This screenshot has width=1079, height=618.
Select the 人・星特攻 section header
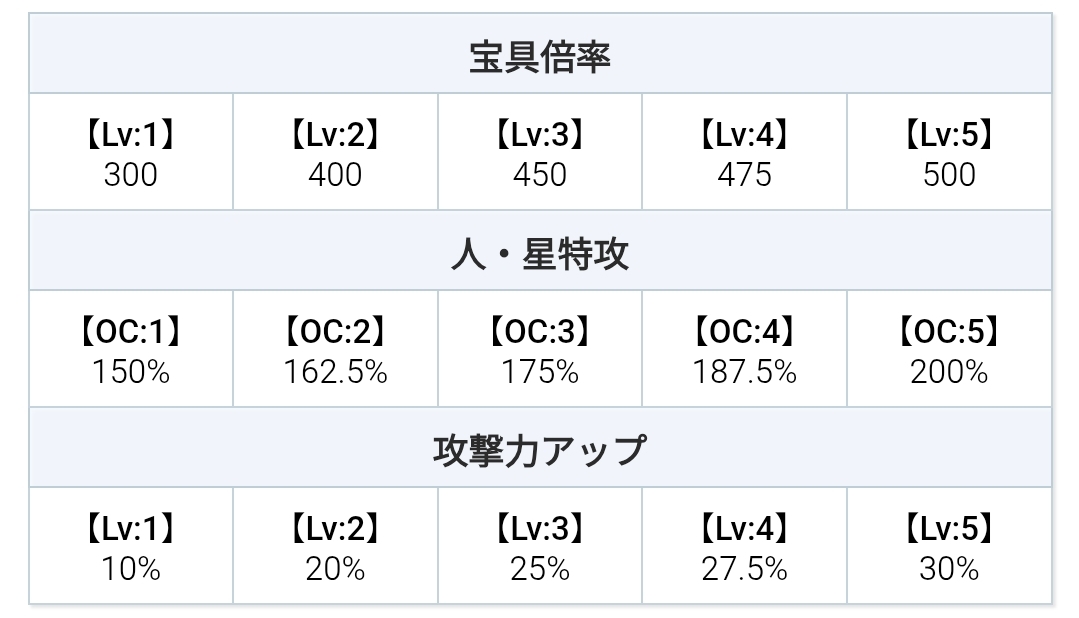coord(540,253)
